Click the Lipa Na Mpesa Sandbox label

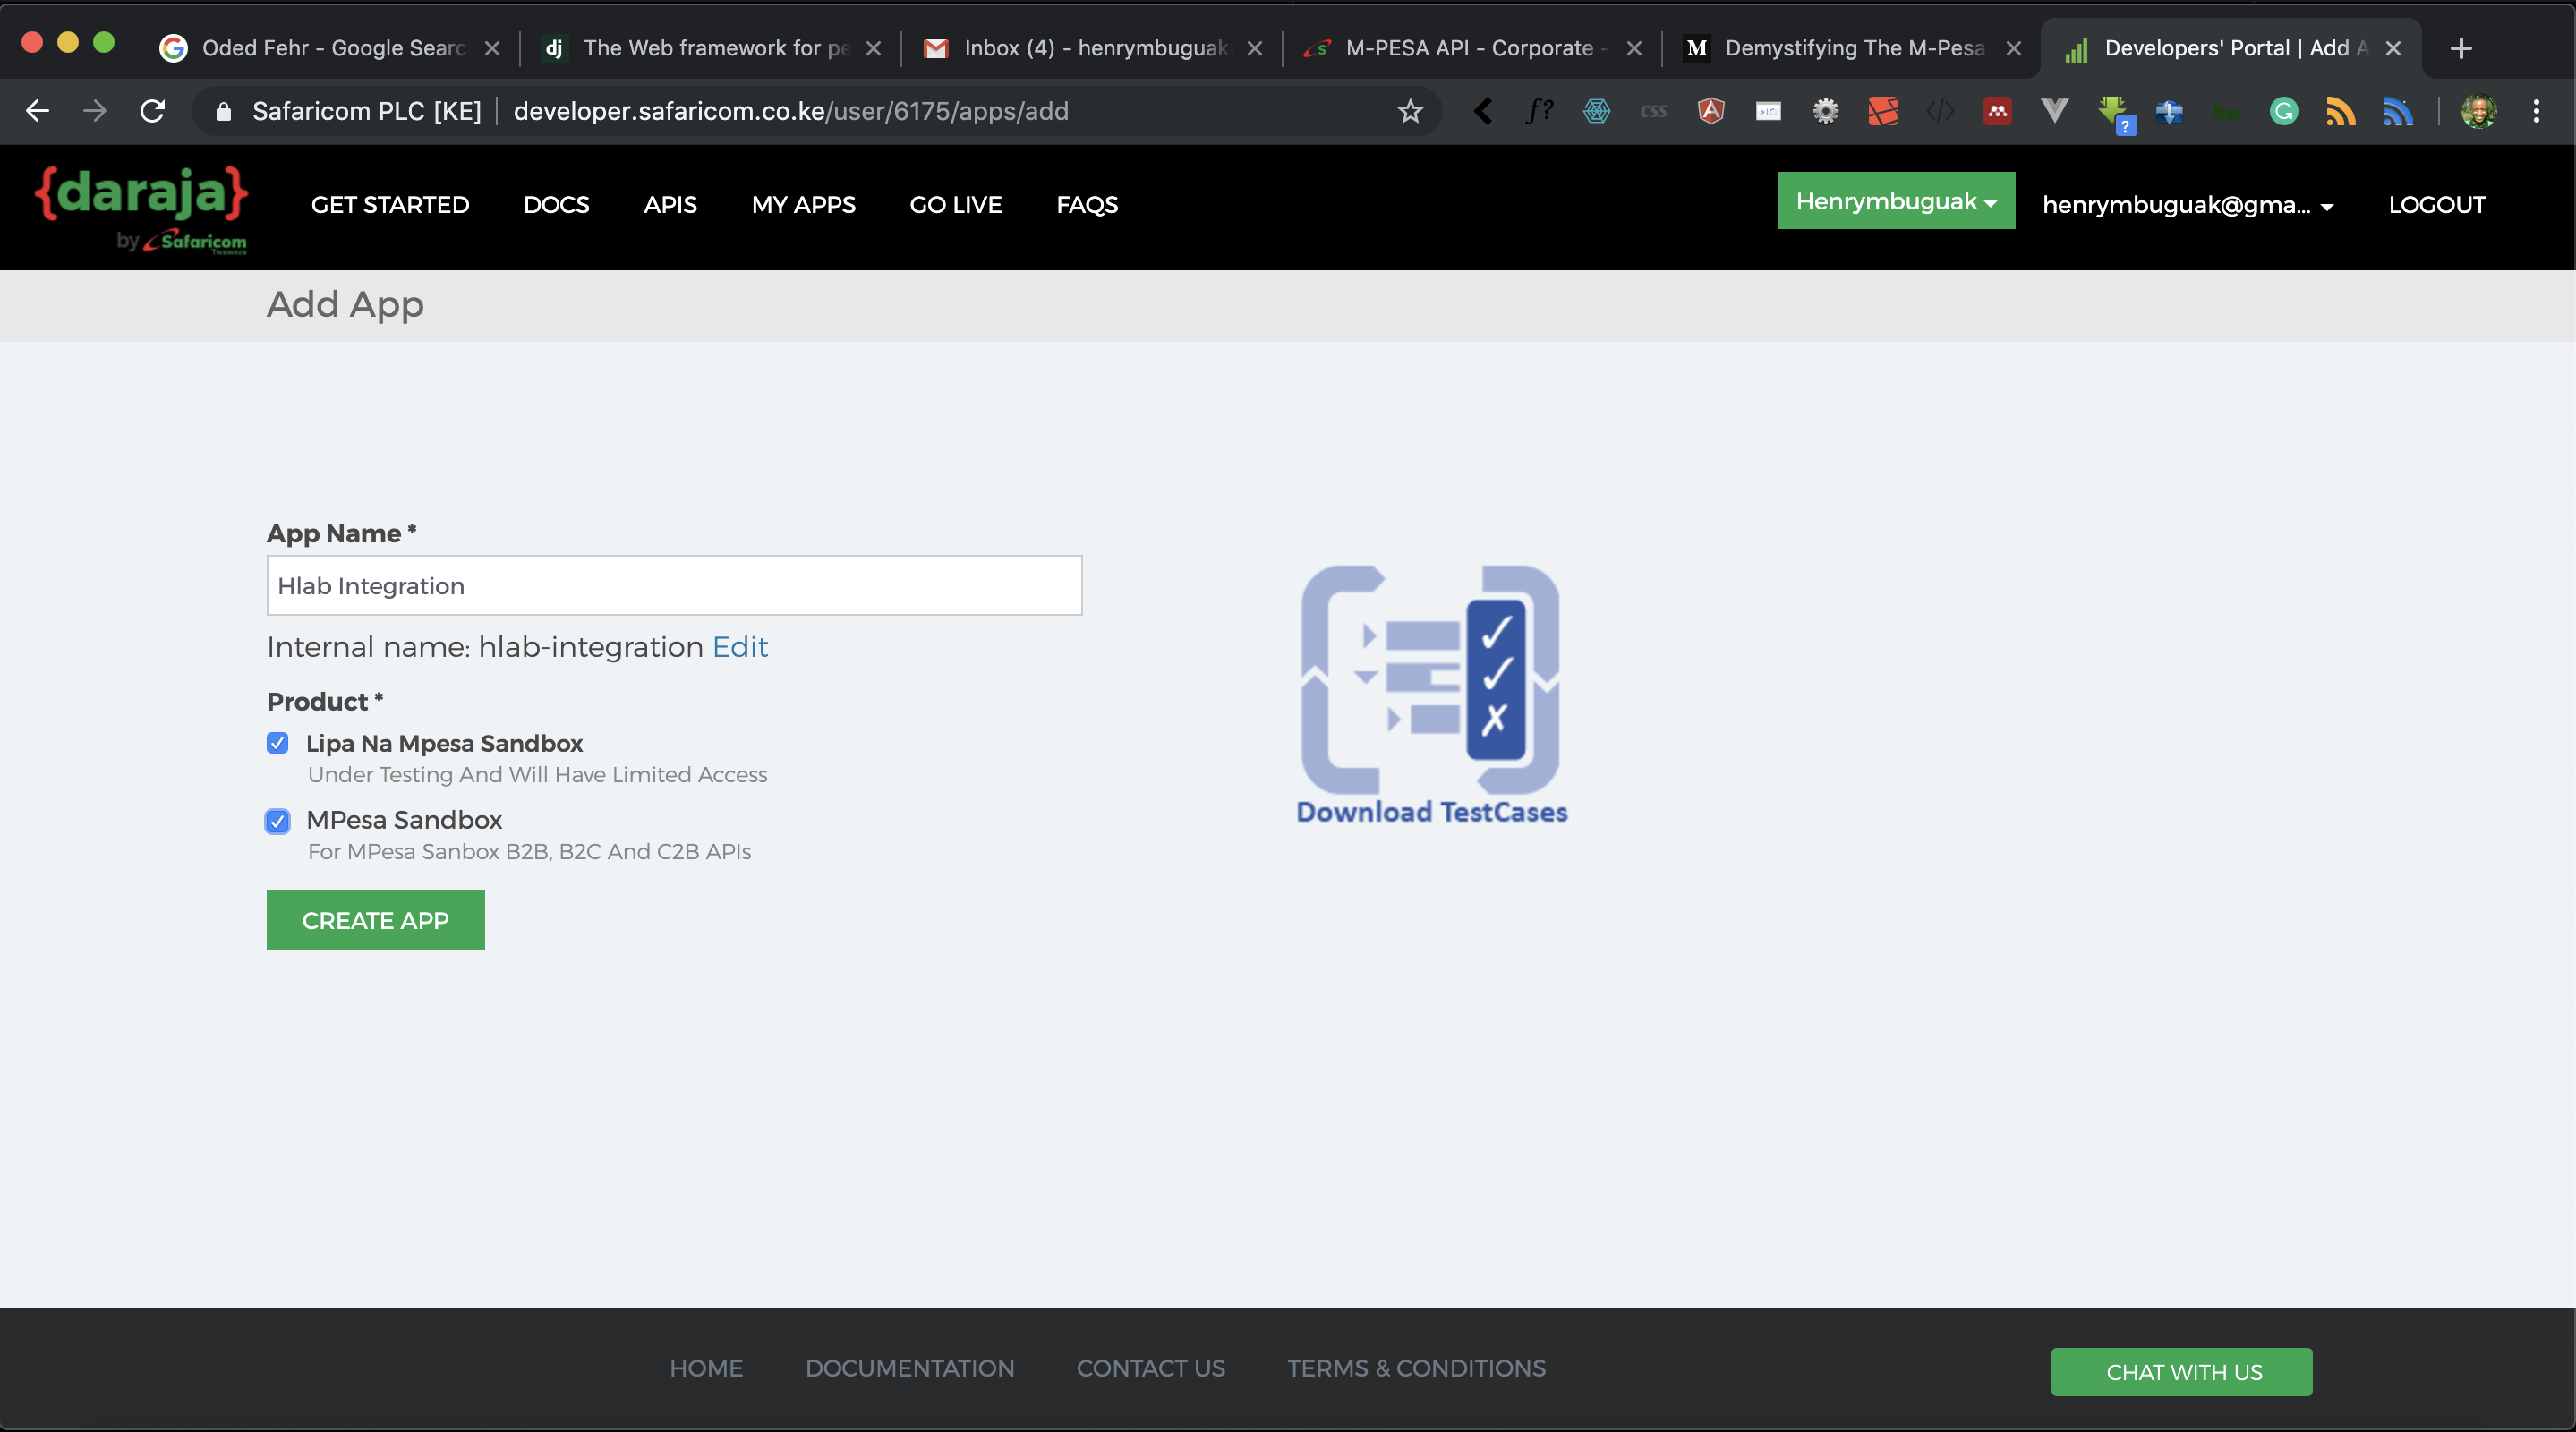(x=444, y=743)
